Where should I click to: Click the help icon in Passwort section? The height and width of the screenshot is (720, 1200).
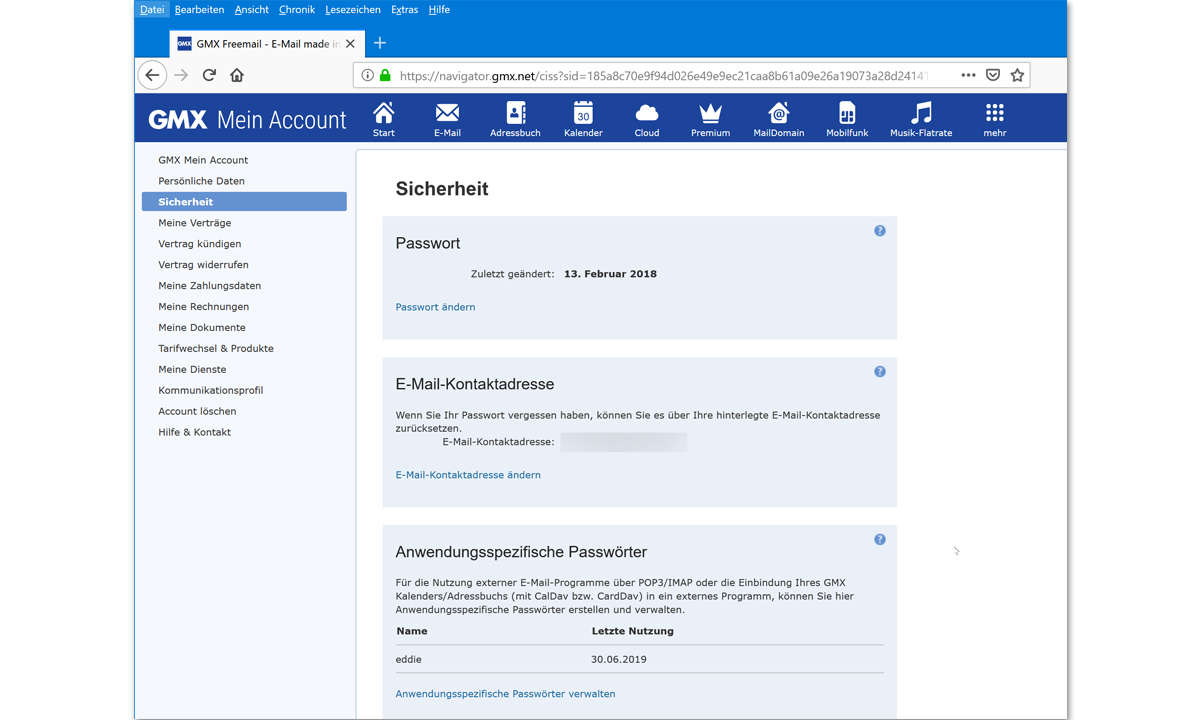880,231
